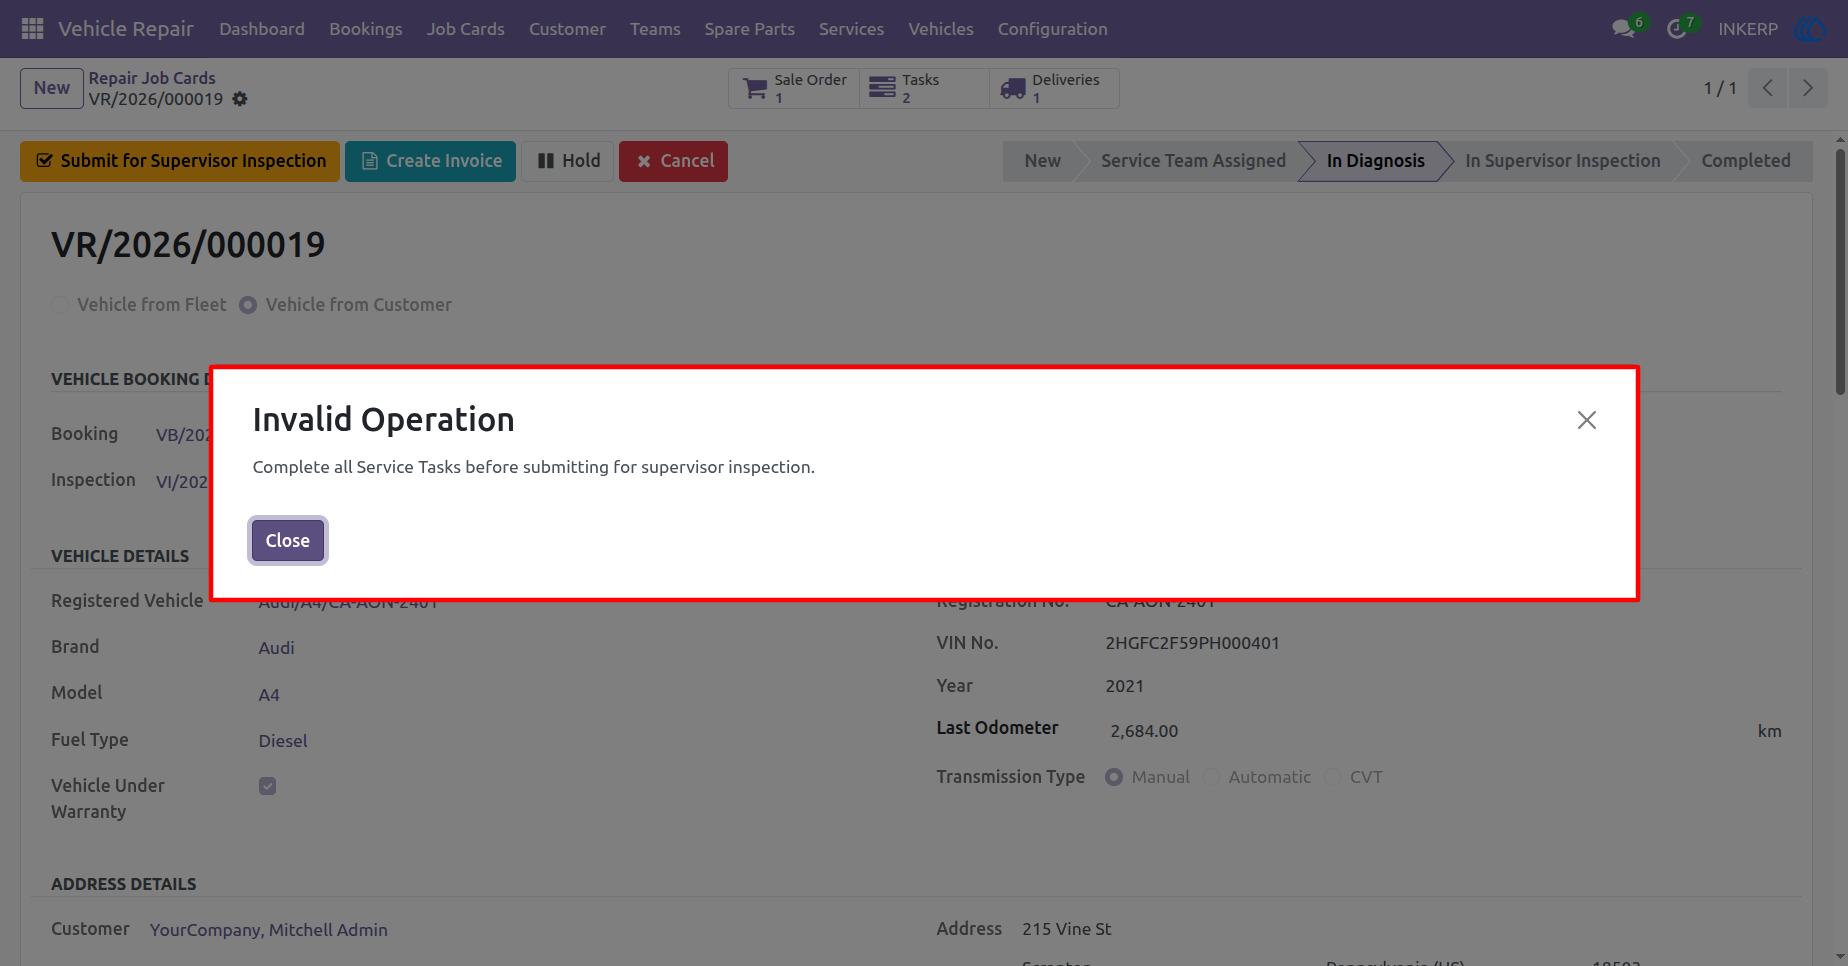
Task: Click the user avatar icon beside INKERP
Action: tap(1810, 29)
